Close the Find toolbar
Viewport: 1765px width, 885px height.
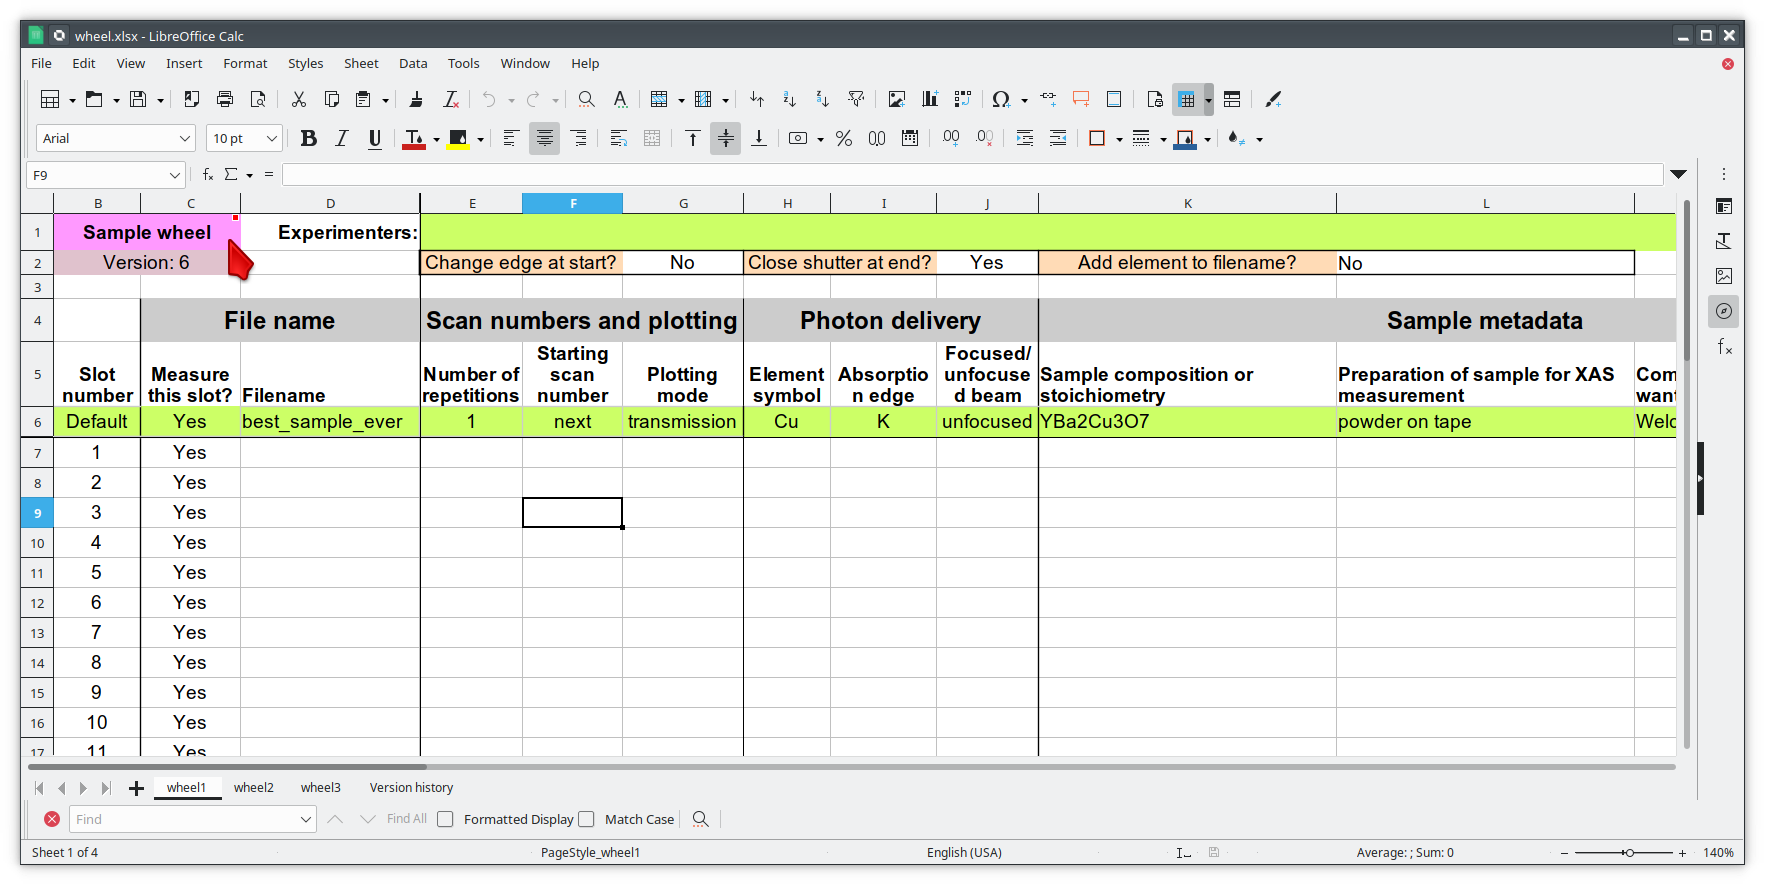(52, 819)
